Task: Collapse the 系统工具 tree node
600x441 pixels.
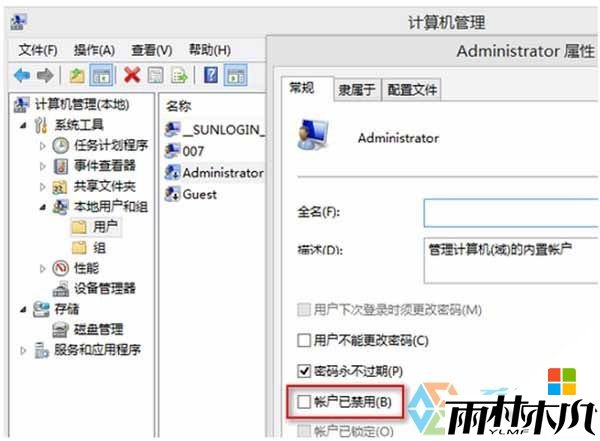Action: click(24, 125)
